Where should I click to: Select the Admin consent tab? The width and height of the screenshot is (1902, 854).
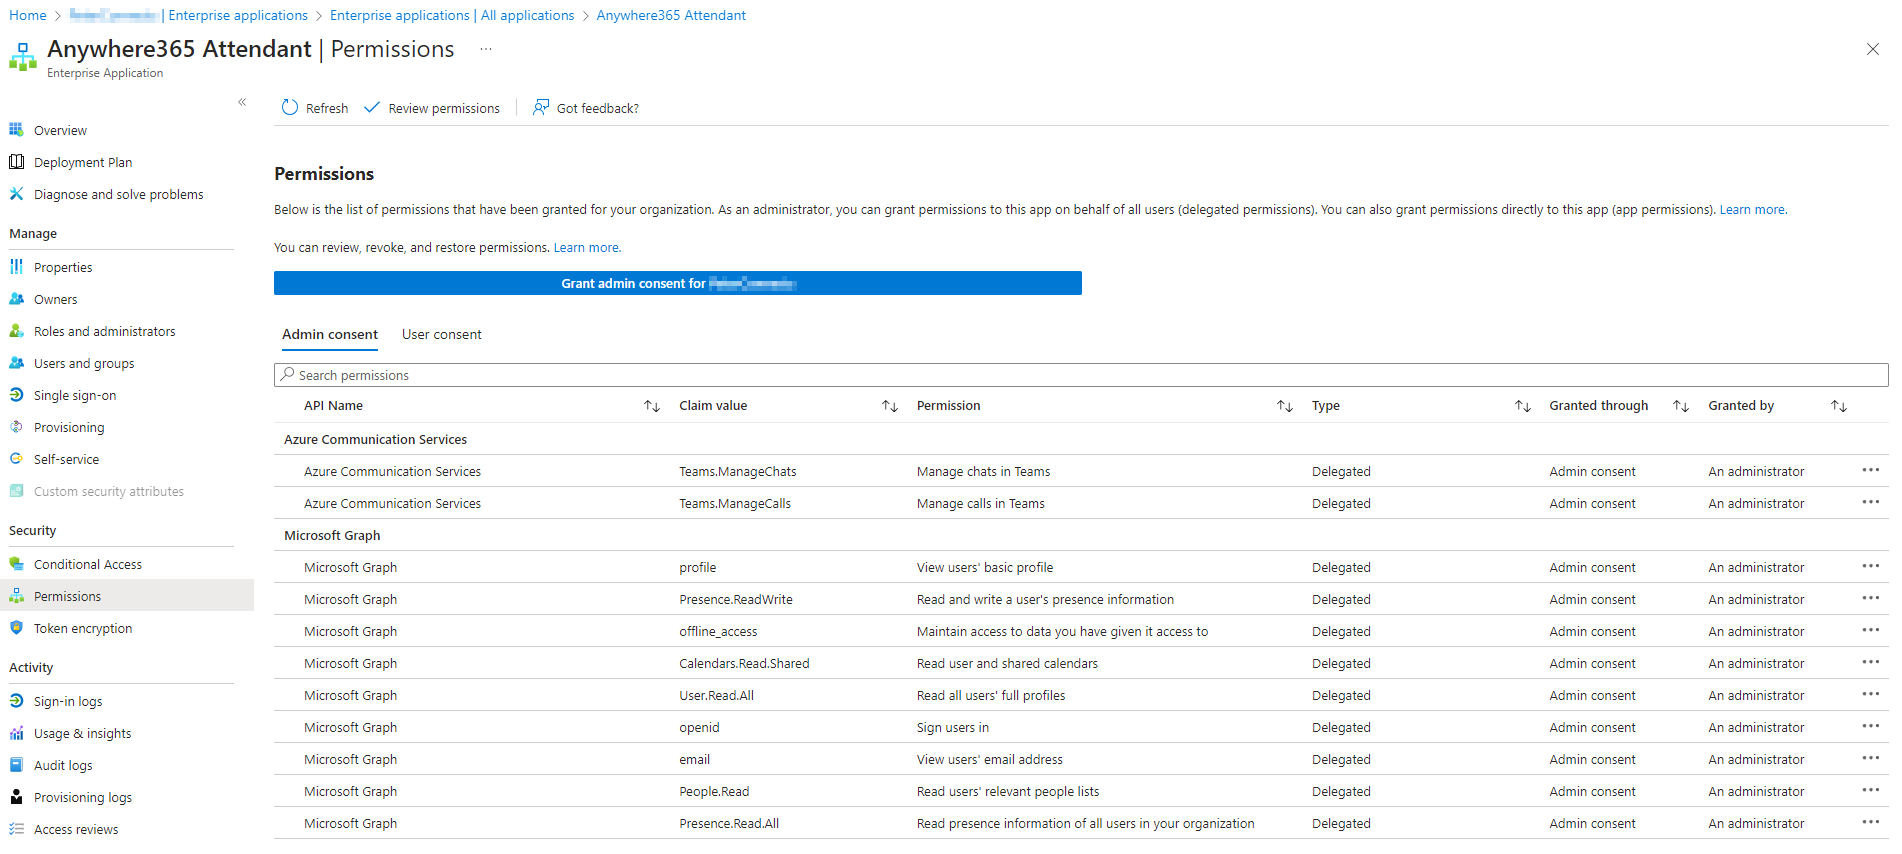329,335
